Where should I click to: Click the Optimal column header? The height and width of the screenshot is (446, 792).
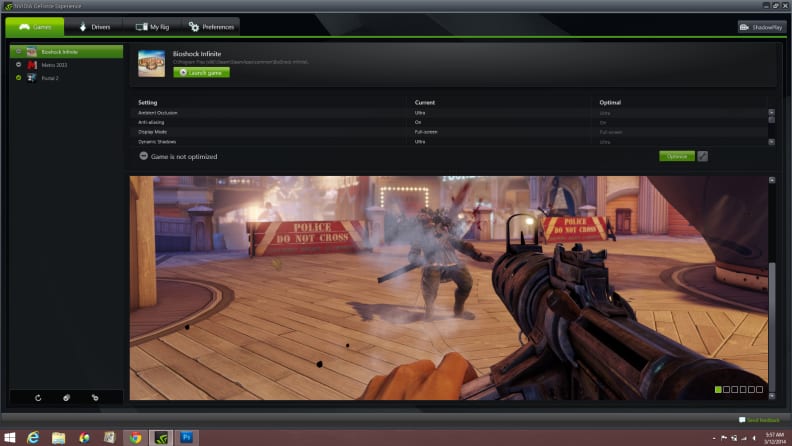tap(610, 103)
